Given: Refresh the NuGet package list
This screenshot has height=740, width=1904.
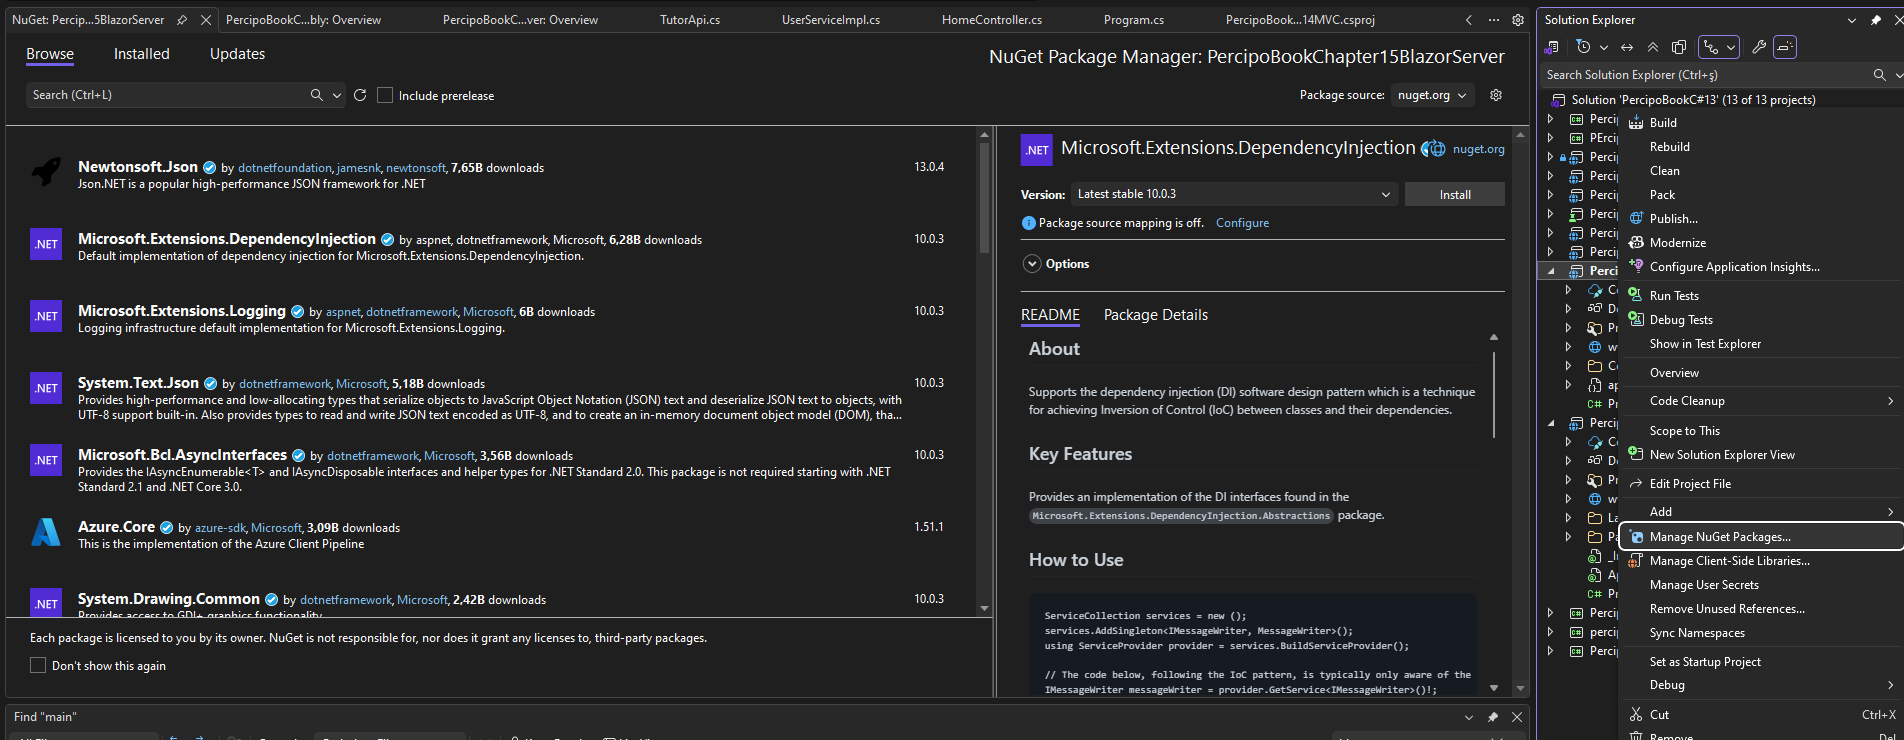Looking at the screenshot, I should coord(360,95).
